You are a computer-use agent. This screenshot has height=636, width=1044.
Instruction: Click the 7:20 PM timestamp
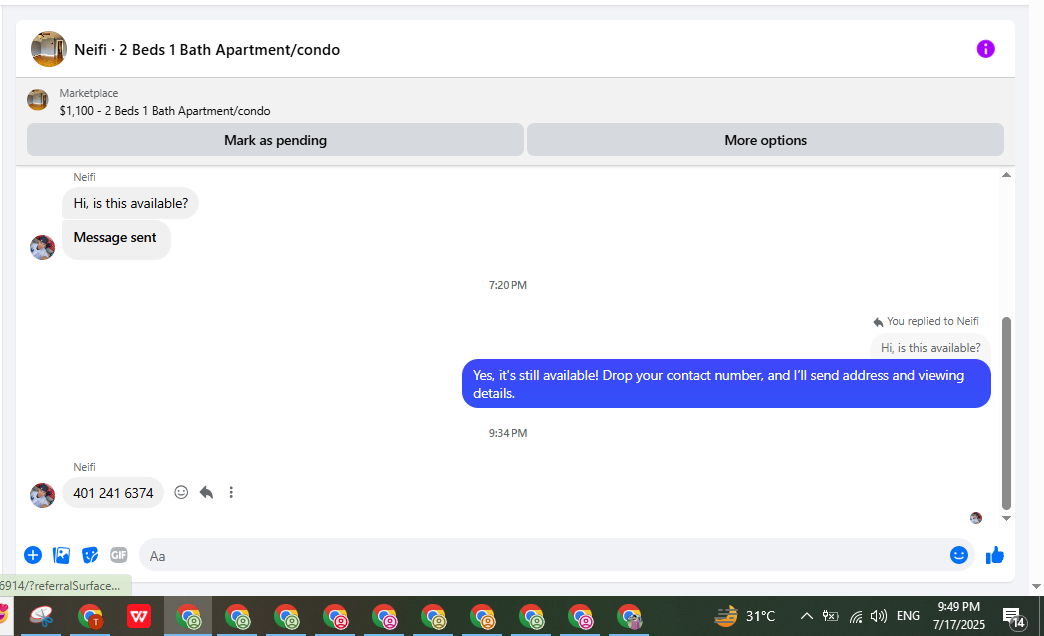coord(507,285)
